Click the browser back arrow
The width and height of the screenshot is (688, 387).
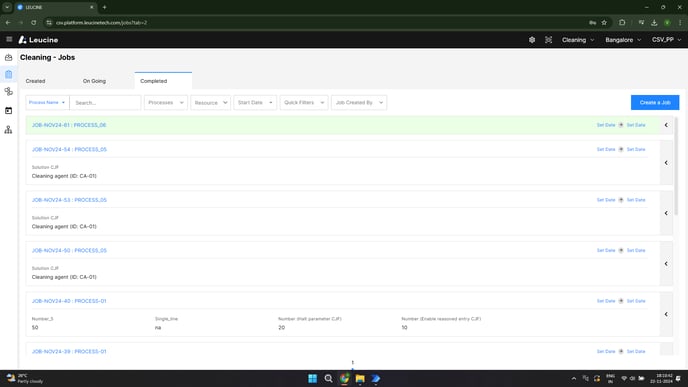[x=8, y=22]
